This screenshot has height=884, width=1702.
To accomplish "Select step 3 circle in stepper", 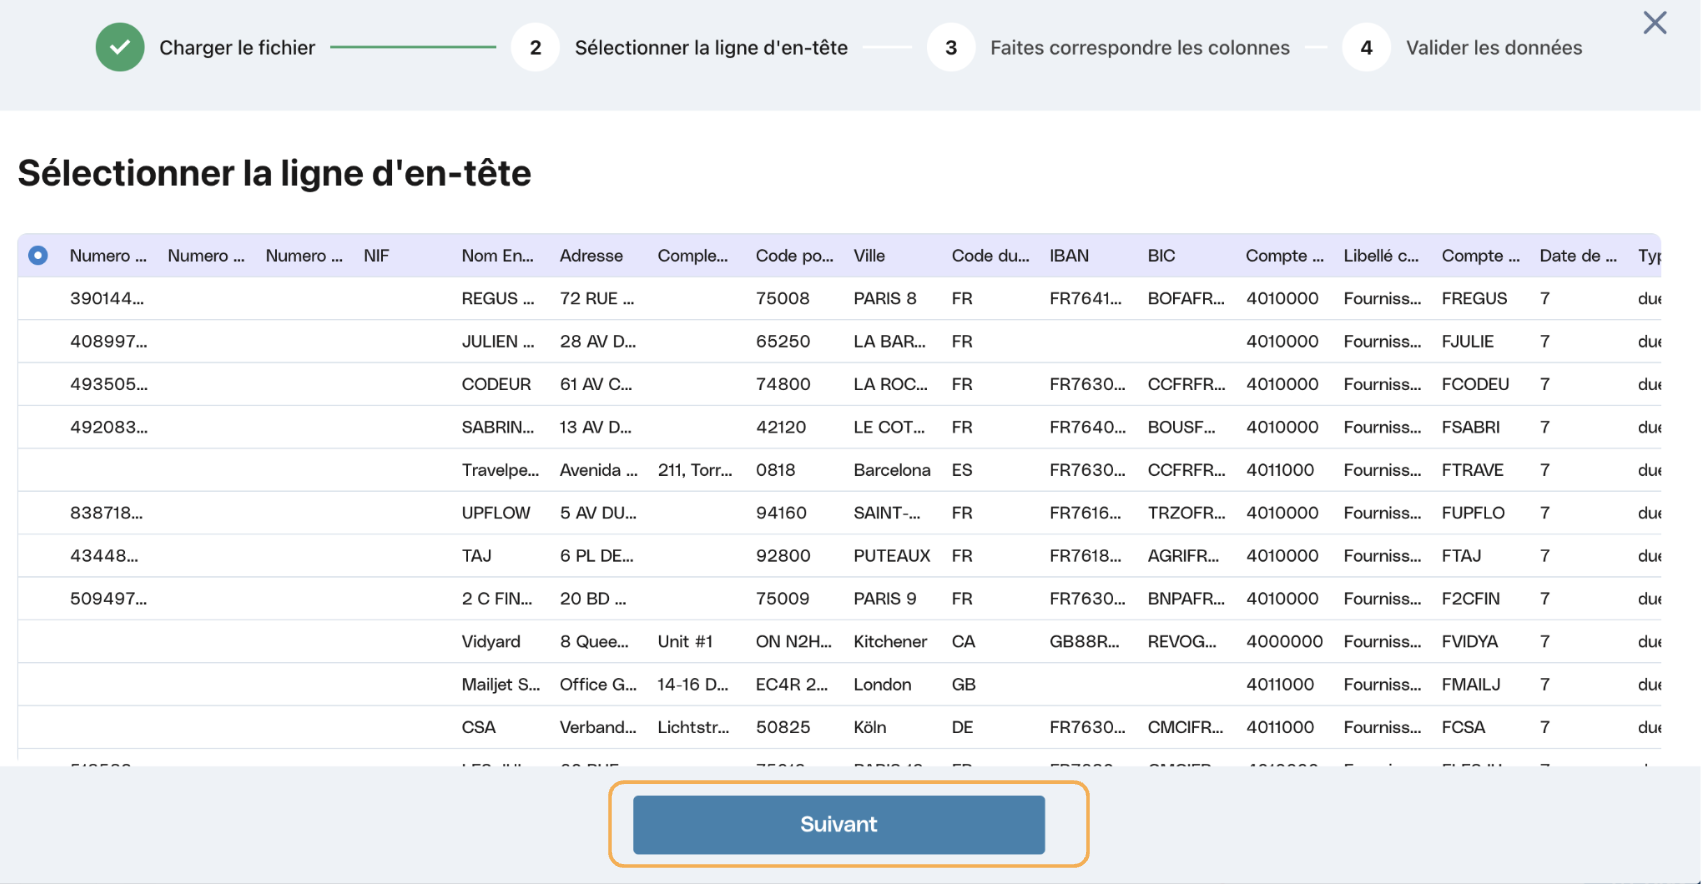I will click(x=951, y=47).
